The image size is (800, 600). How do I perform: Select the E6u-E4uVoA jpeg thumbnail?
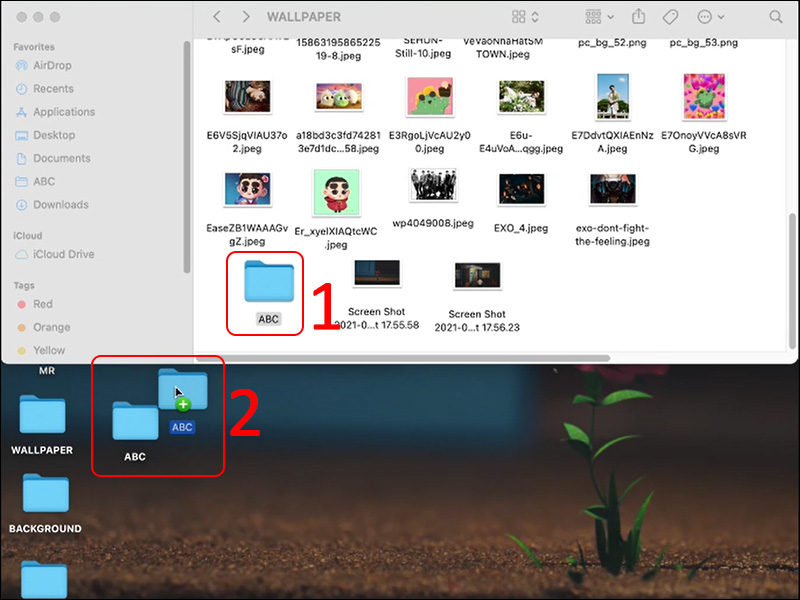pos(521,96)
